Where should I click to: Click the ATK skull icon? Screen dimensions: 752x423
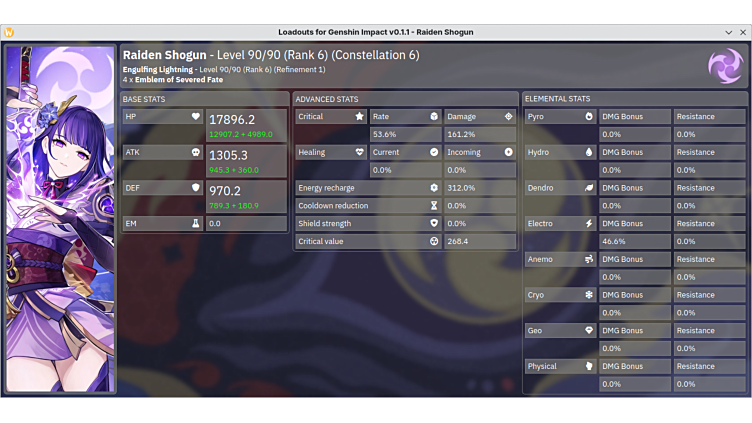pos(196,153)
